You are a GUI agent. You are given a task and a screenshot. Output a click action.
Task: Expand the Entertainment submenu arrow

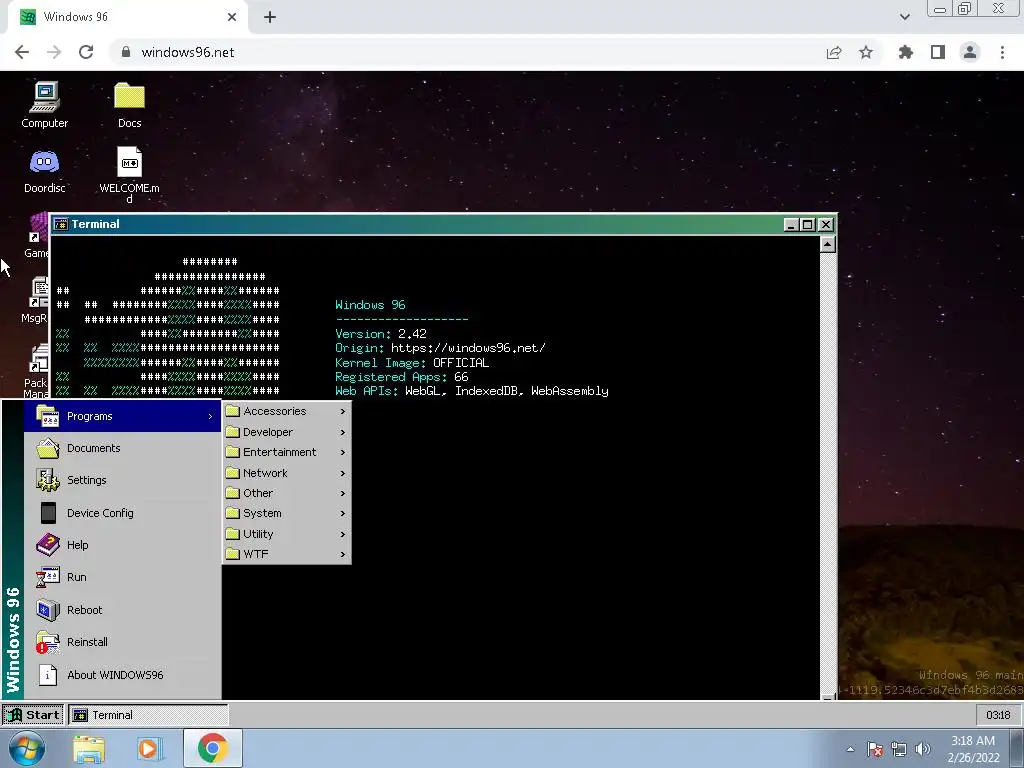click(343, 453)
